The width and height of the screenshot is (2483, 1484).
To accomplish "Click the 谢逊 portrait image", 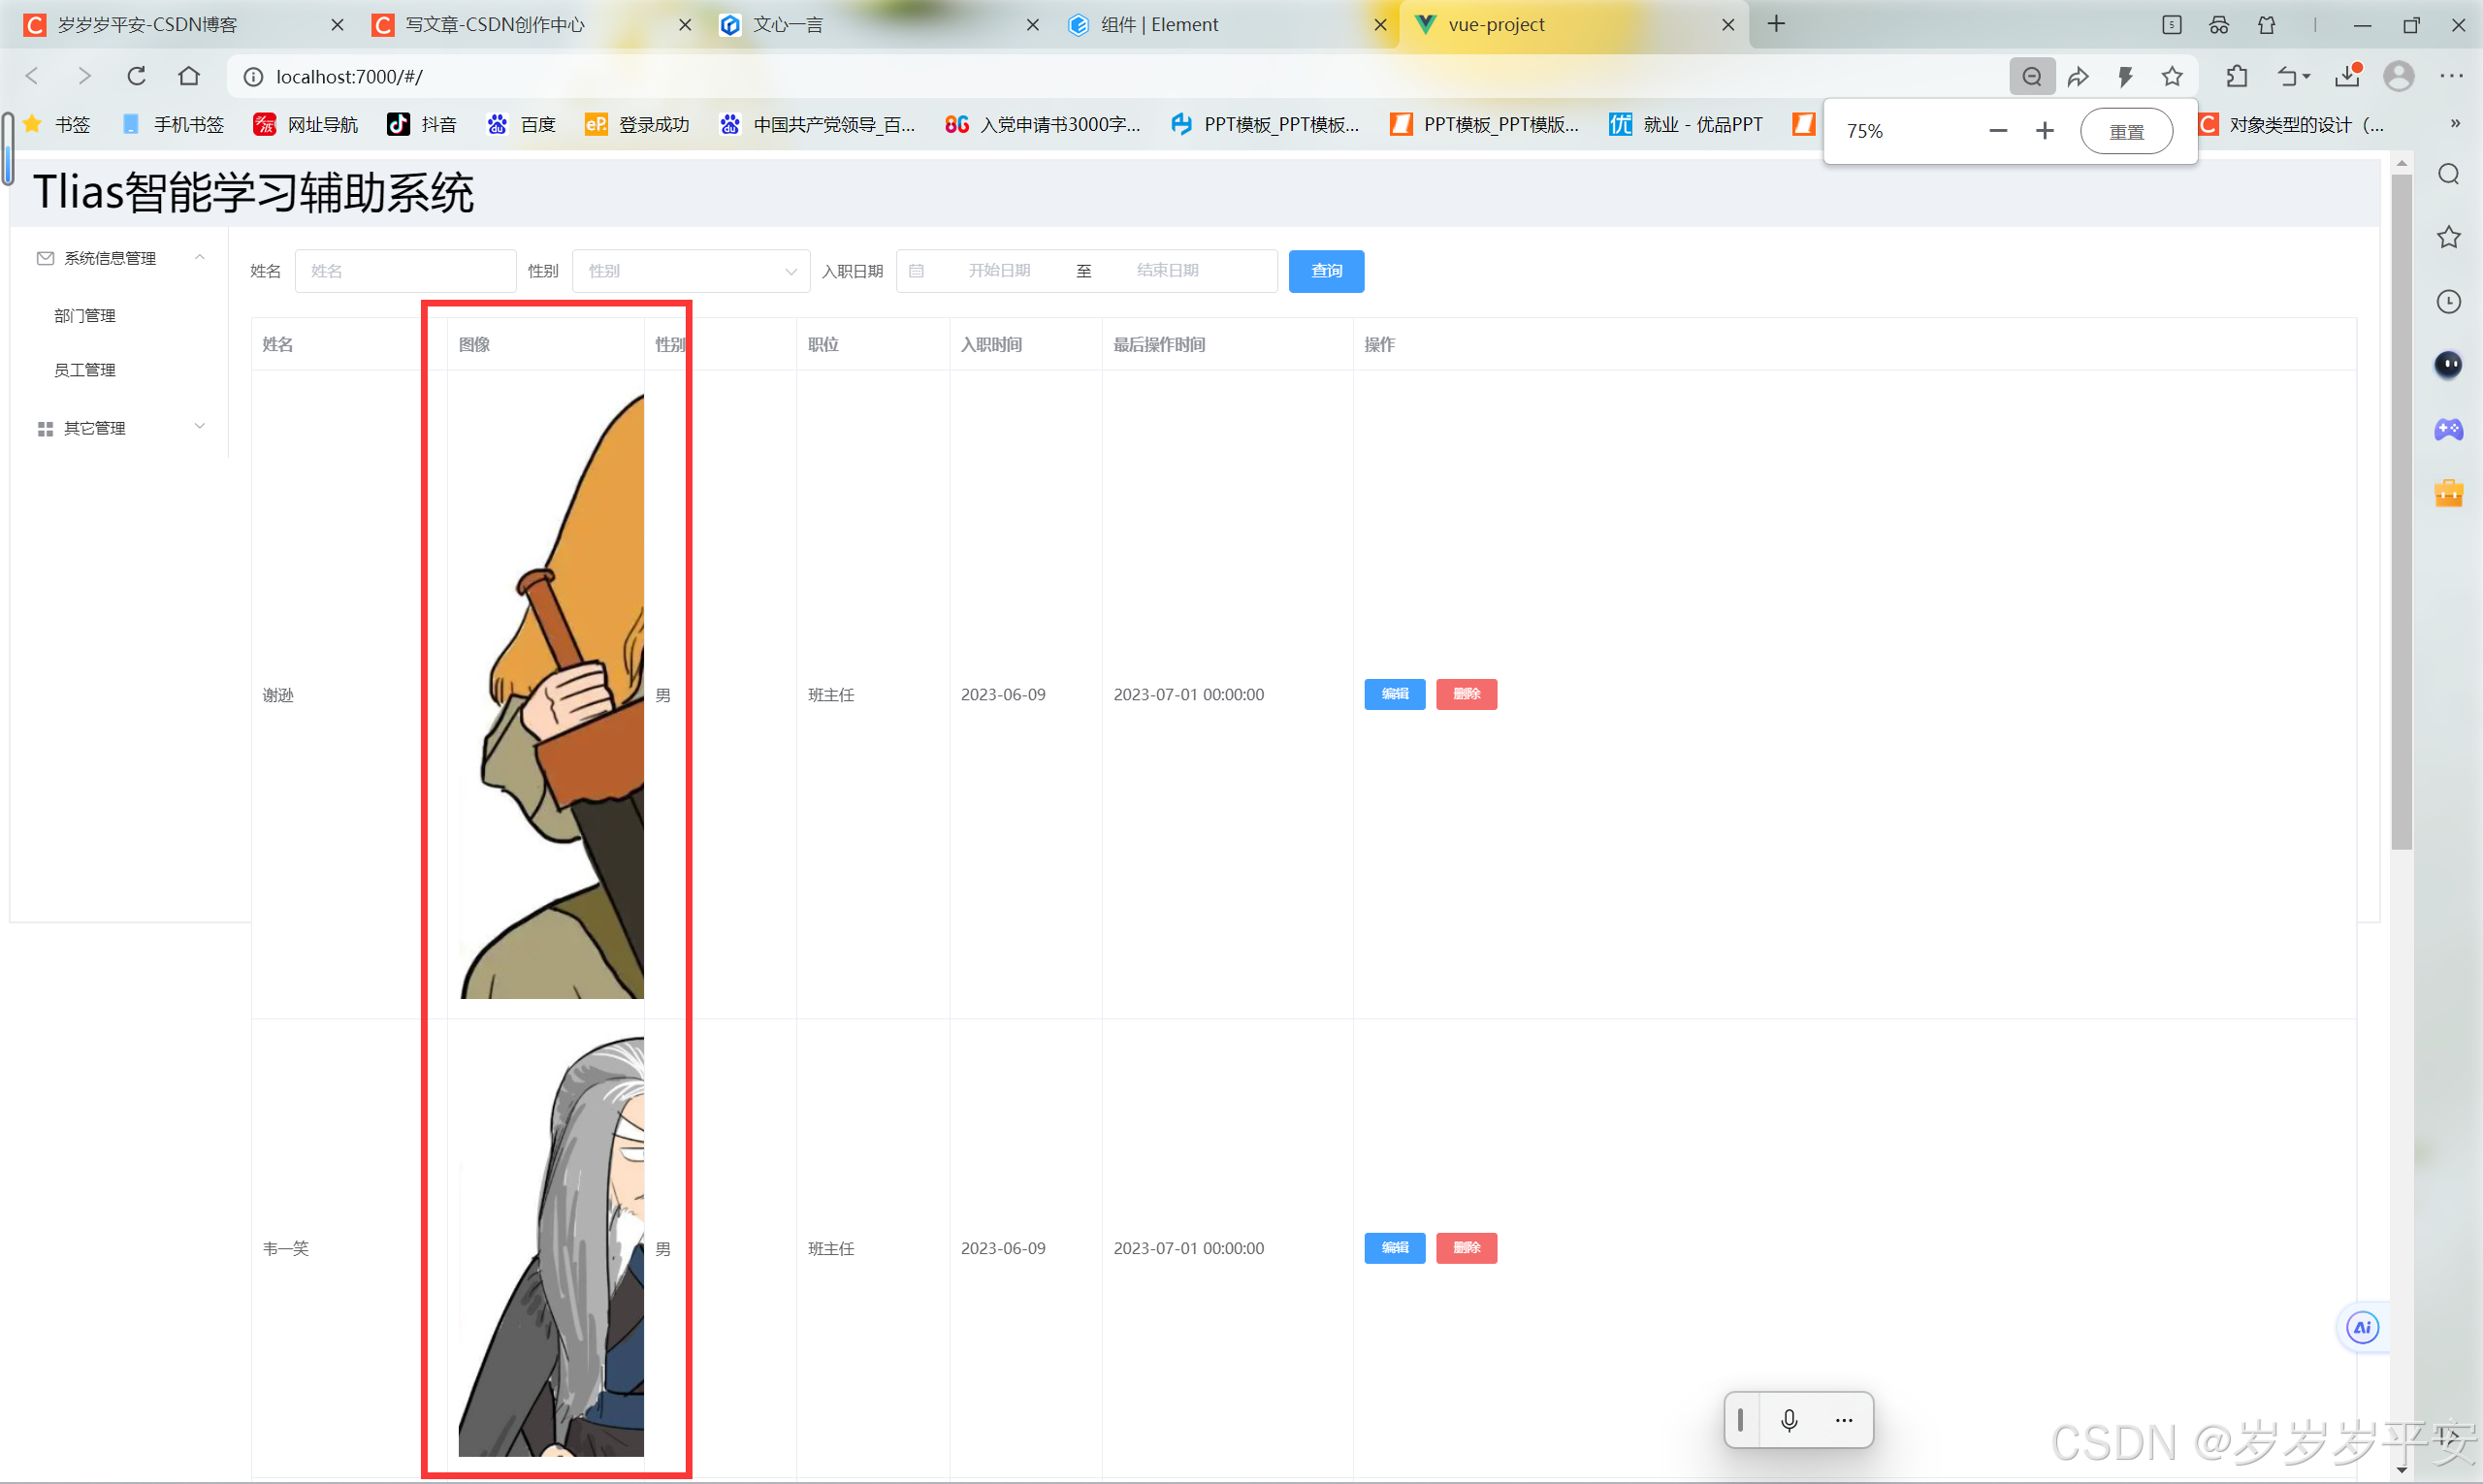I will click(551, 695).
